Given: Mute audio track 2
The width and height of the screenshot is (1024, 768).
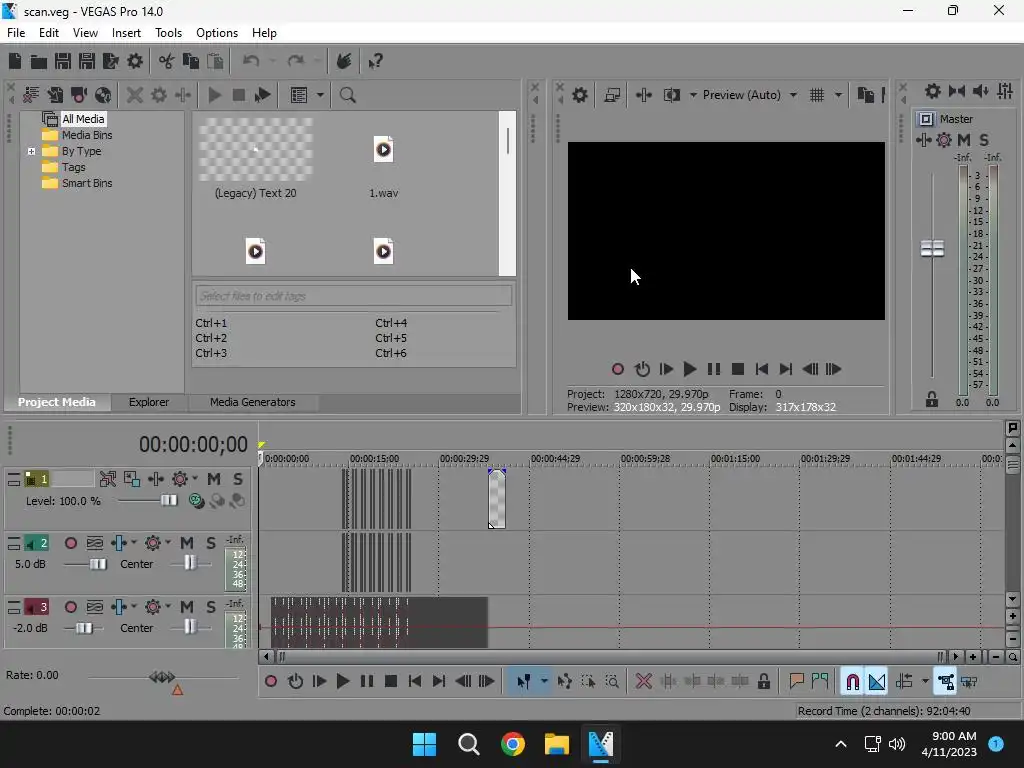Looking at the screenshot, I should [x=187, y=543].
